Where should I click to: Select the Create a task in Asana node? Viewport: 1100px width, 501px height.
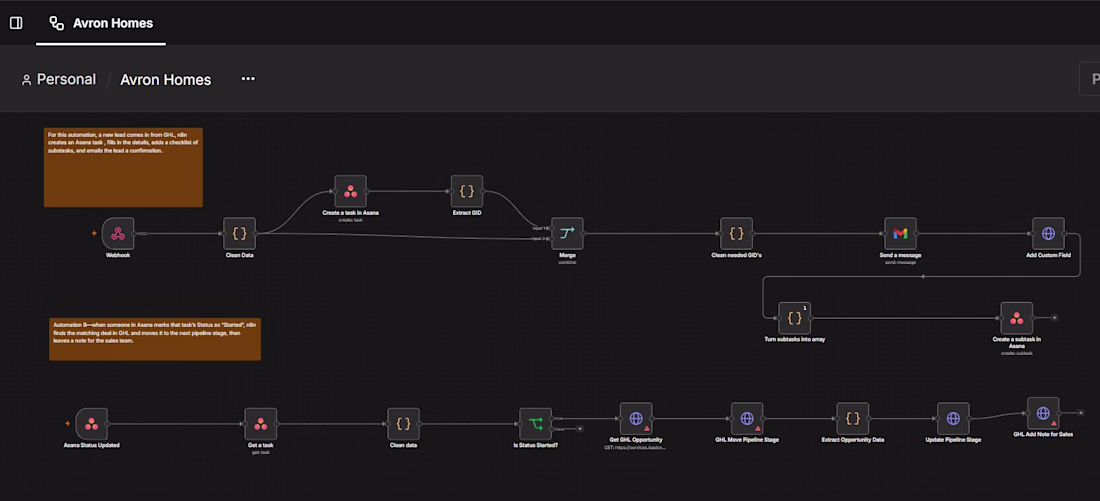point(350,191)
